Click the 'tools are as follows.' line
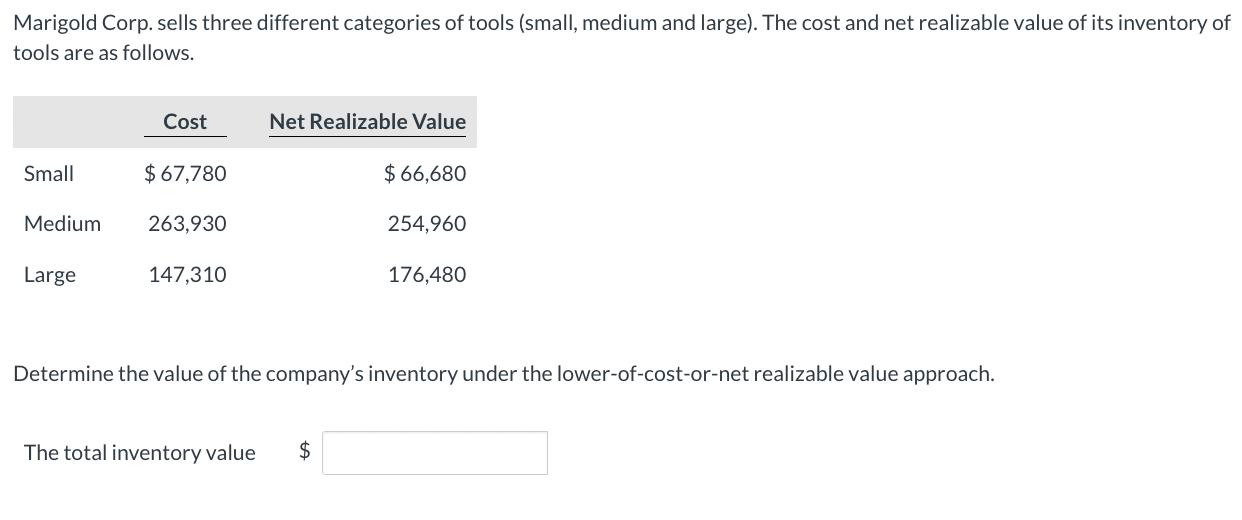 [x=104, y=52]
